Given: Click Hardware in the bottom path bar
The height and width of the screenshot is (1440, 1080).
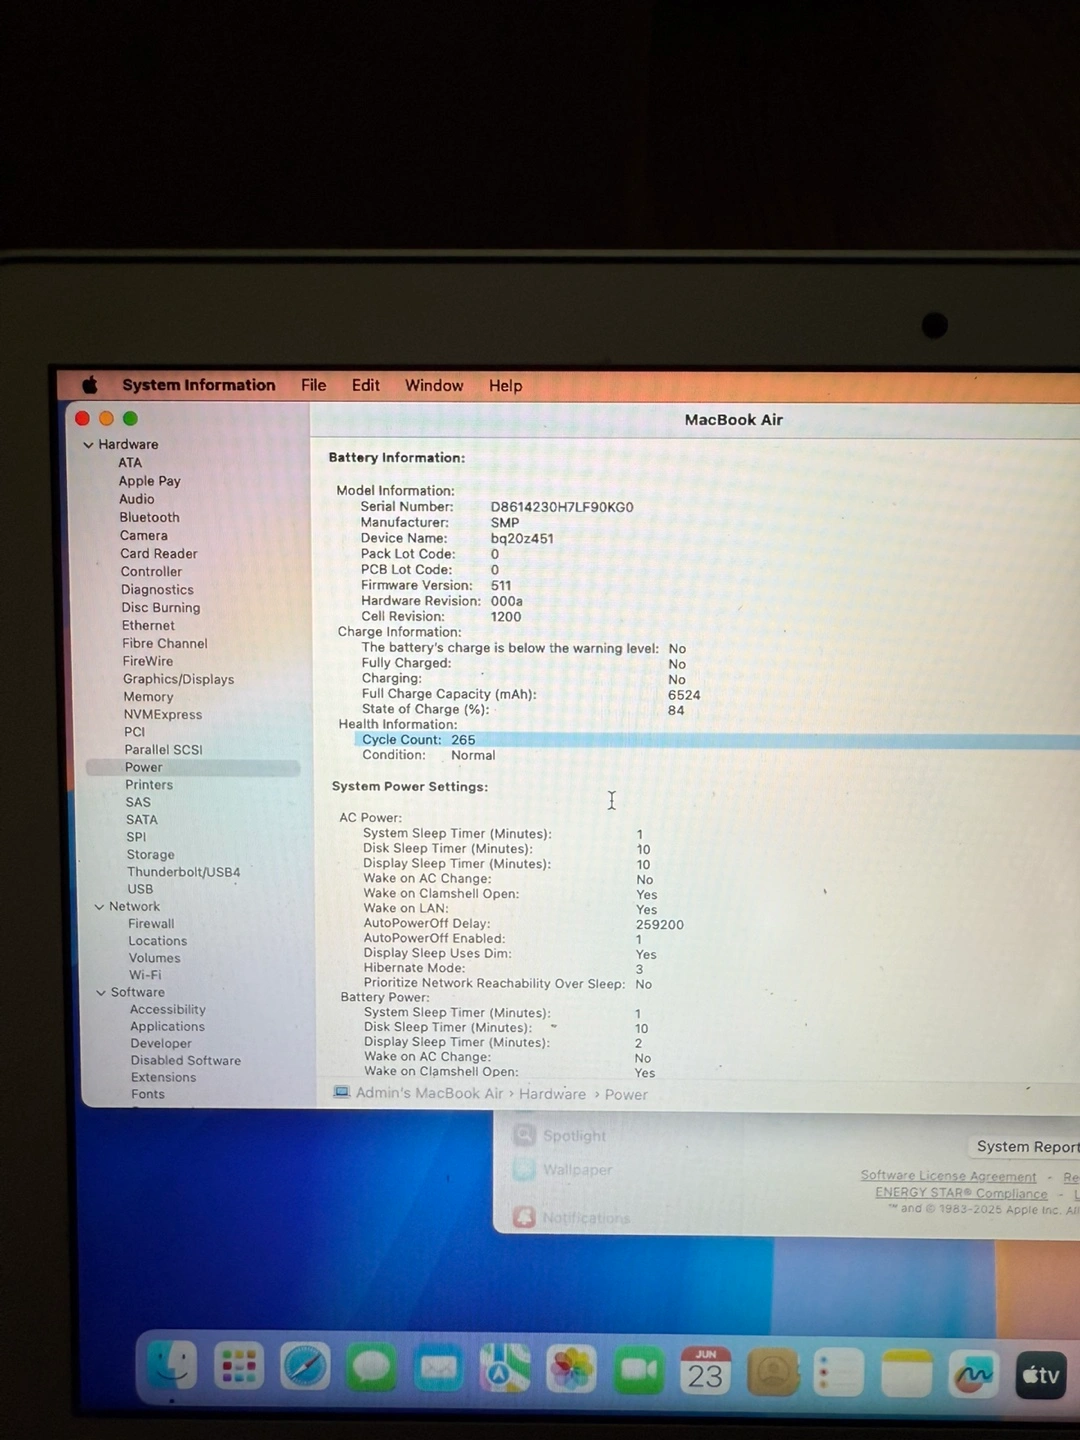Looking at the screenshot, I should 553,1094.
